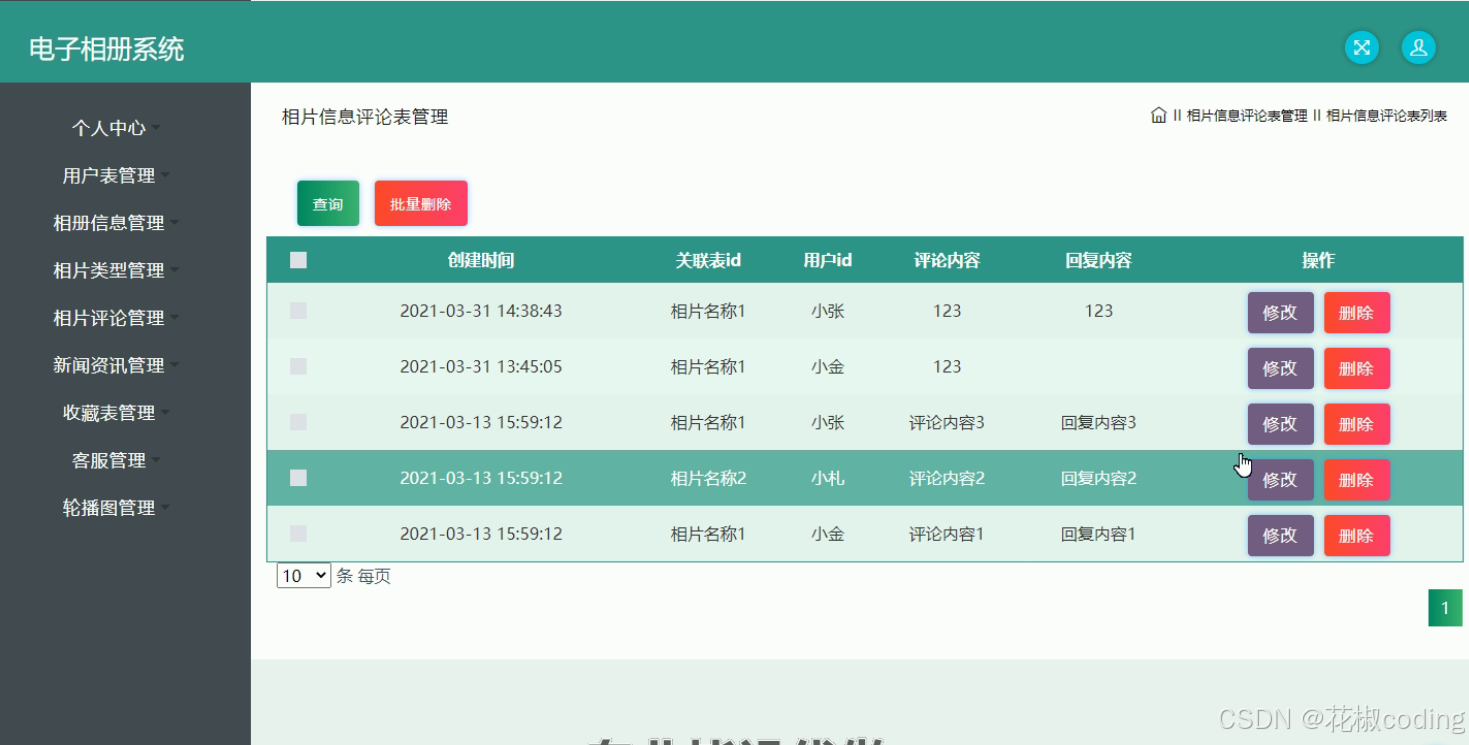Click the 回复内容 column header
The image size is (1469, 745).
tap(1099, 260)
